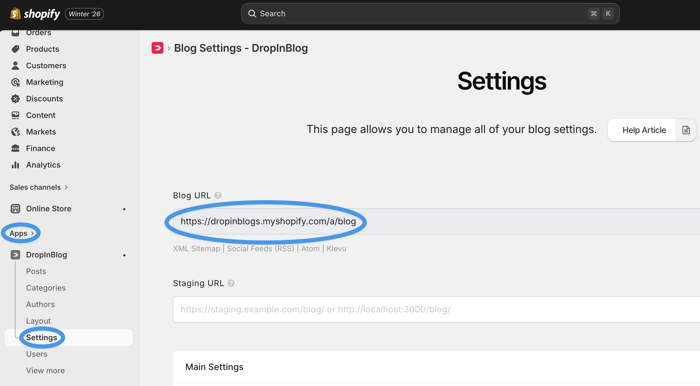700x386 pixels.
Task: View Analytics page
Action: tap(43, 165)
